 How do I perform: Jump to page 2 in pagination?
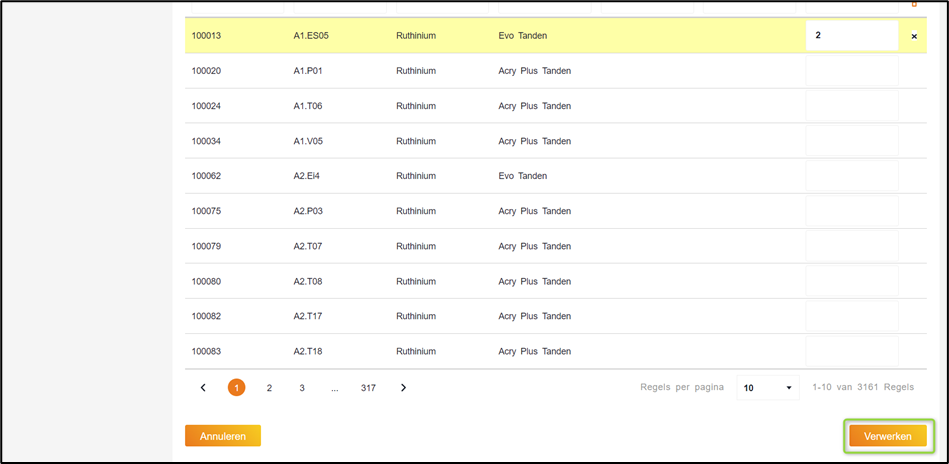(x=269, y=388)
